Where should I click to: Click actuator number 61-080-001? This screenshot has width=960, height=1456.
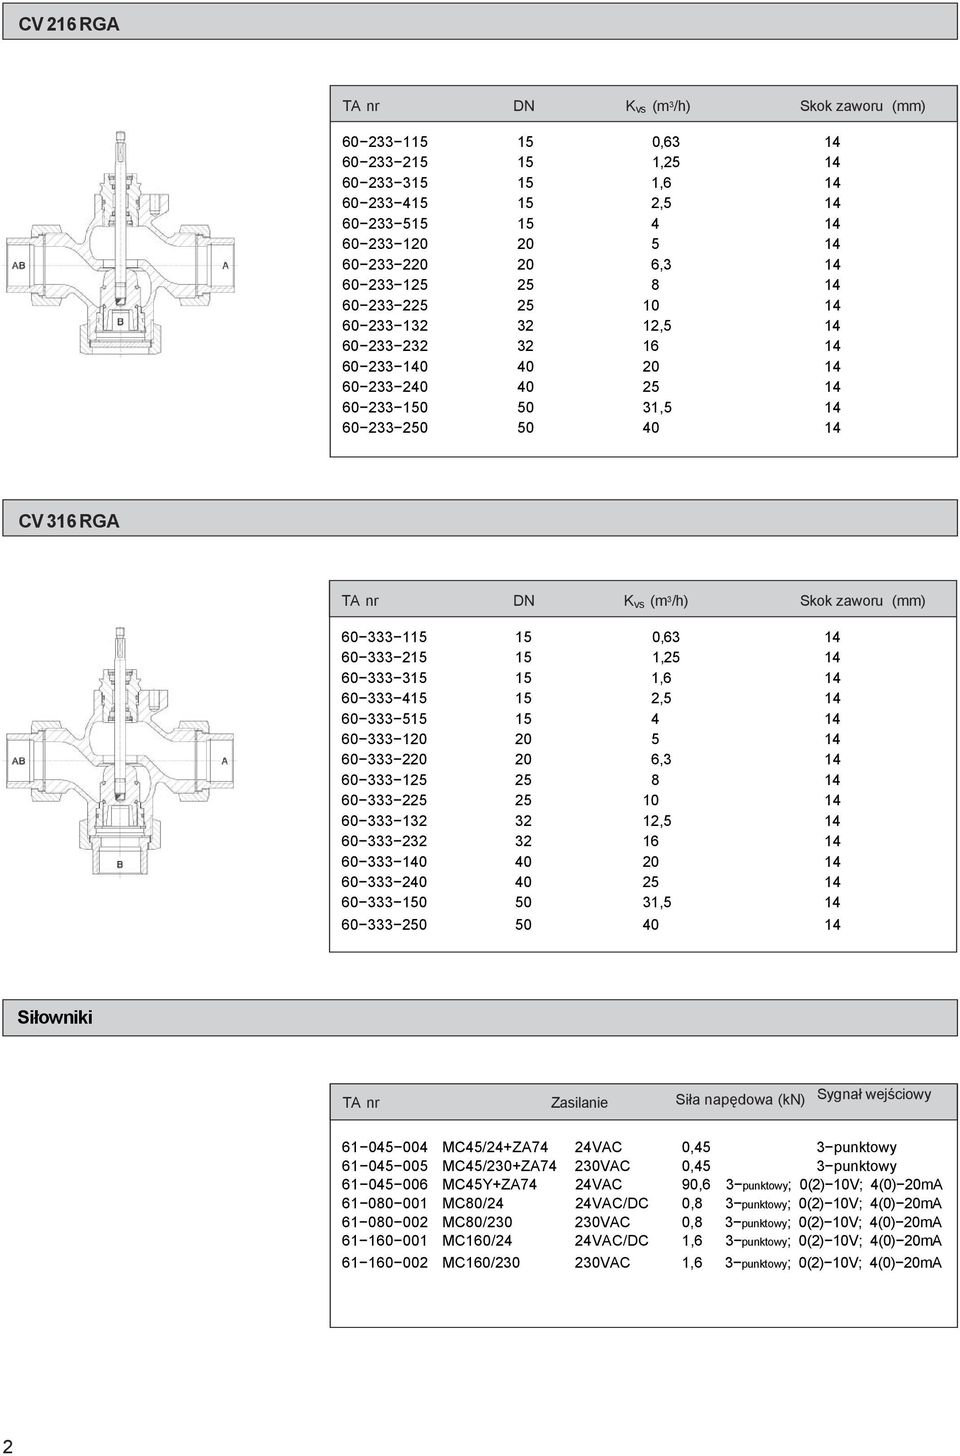click(385, 1203)
